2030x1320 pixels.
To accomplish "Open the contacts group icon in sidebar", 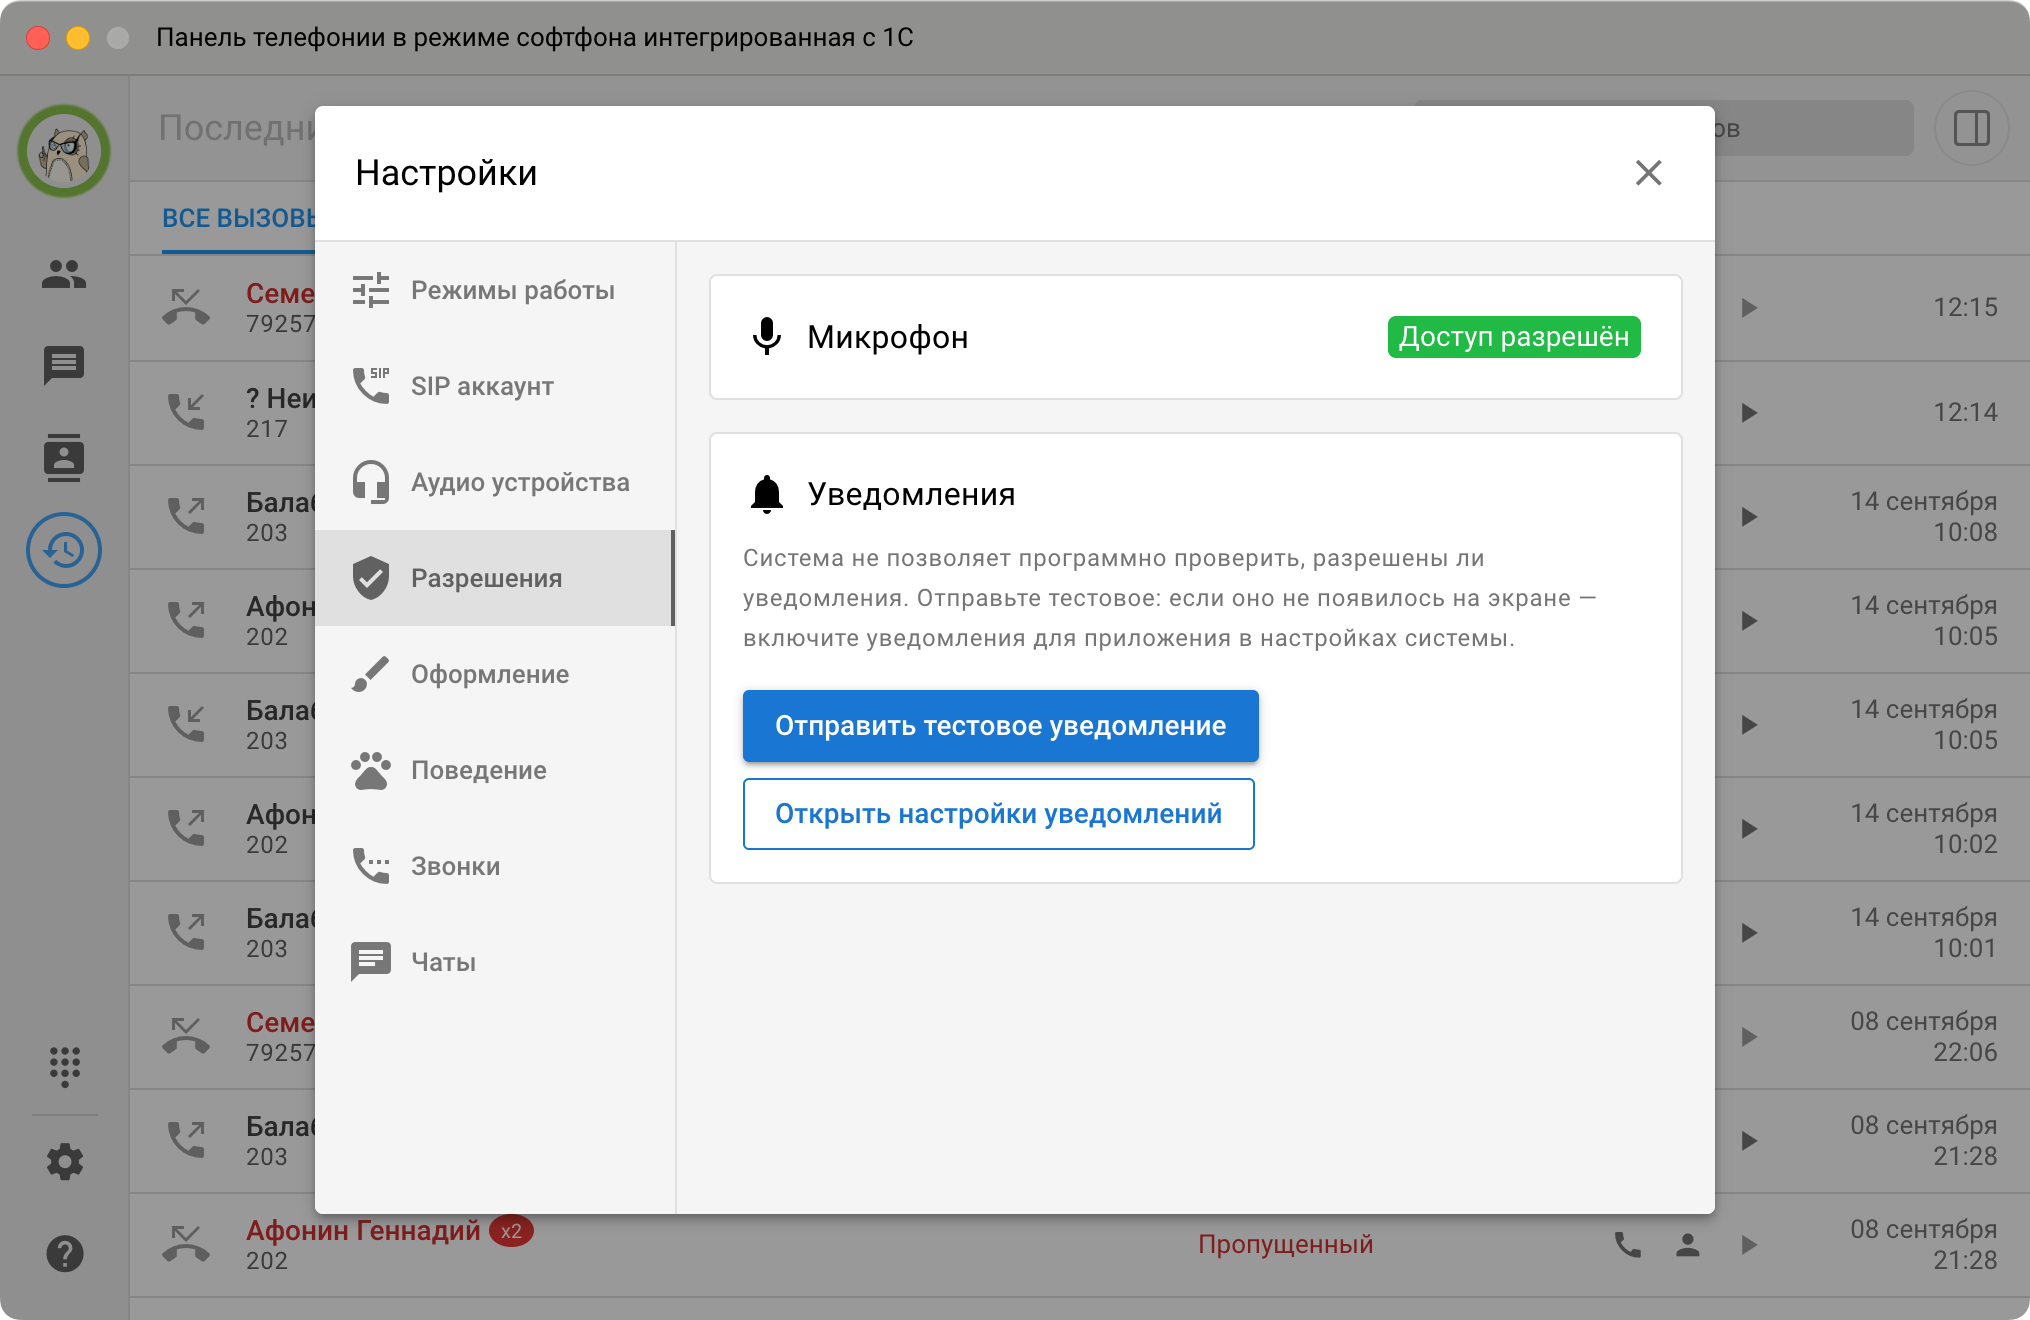I will pyautogui.click(x=64, y=273).
